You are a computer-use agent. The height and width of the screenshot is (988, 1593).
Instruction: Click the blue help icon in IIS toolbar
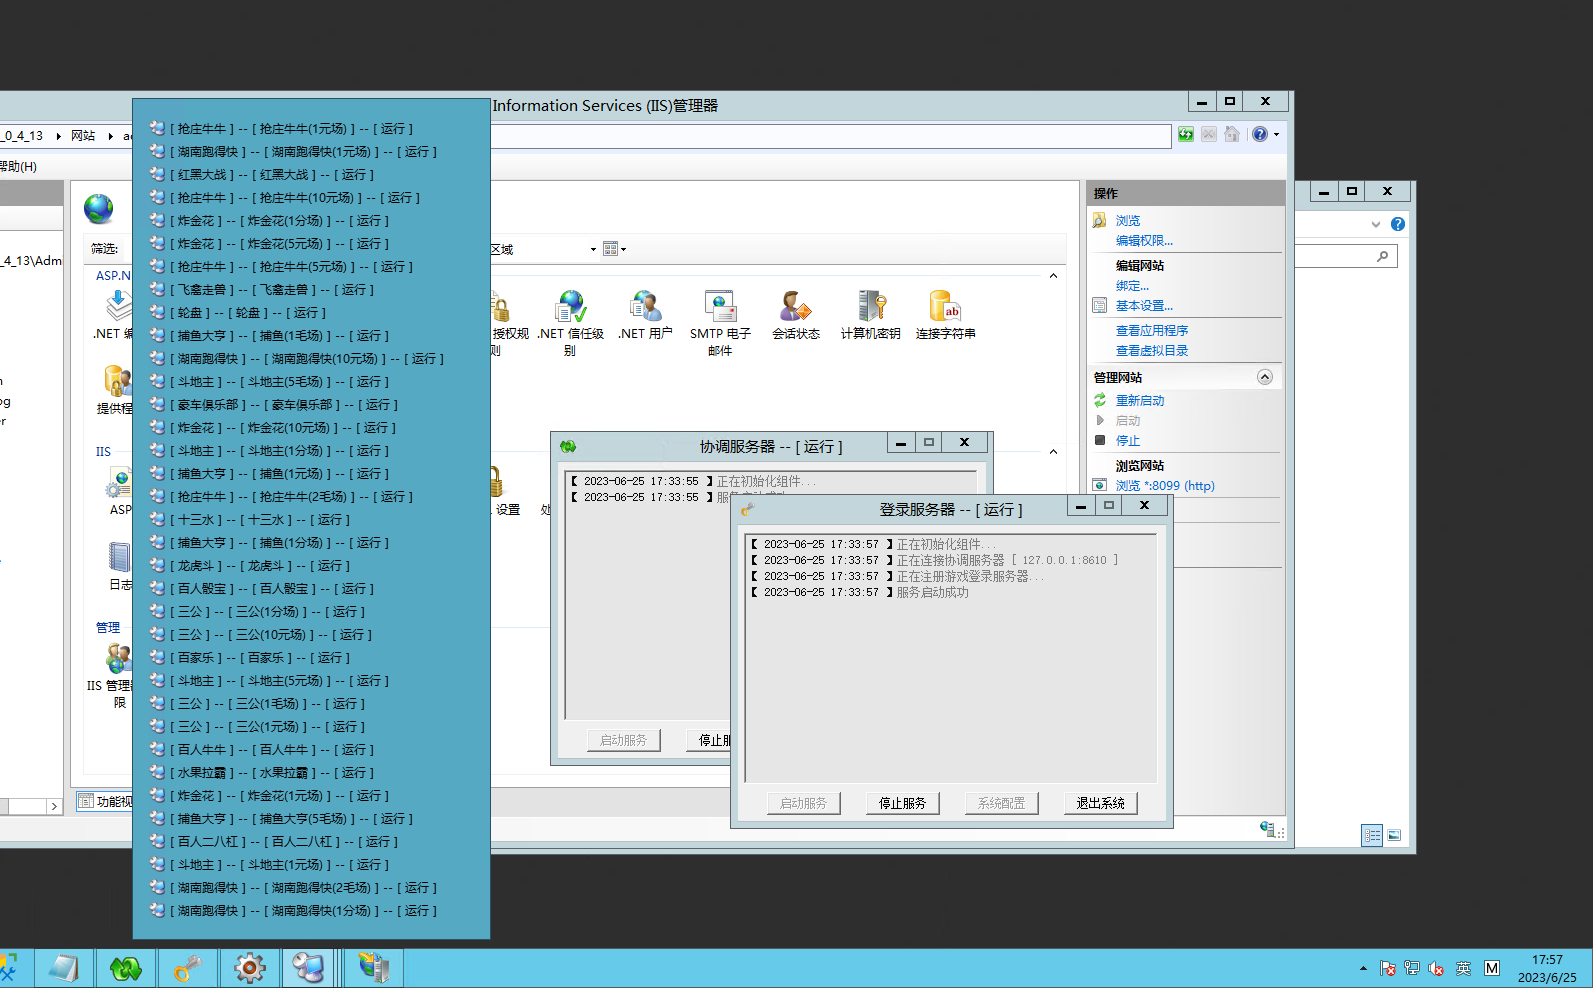1259,135
